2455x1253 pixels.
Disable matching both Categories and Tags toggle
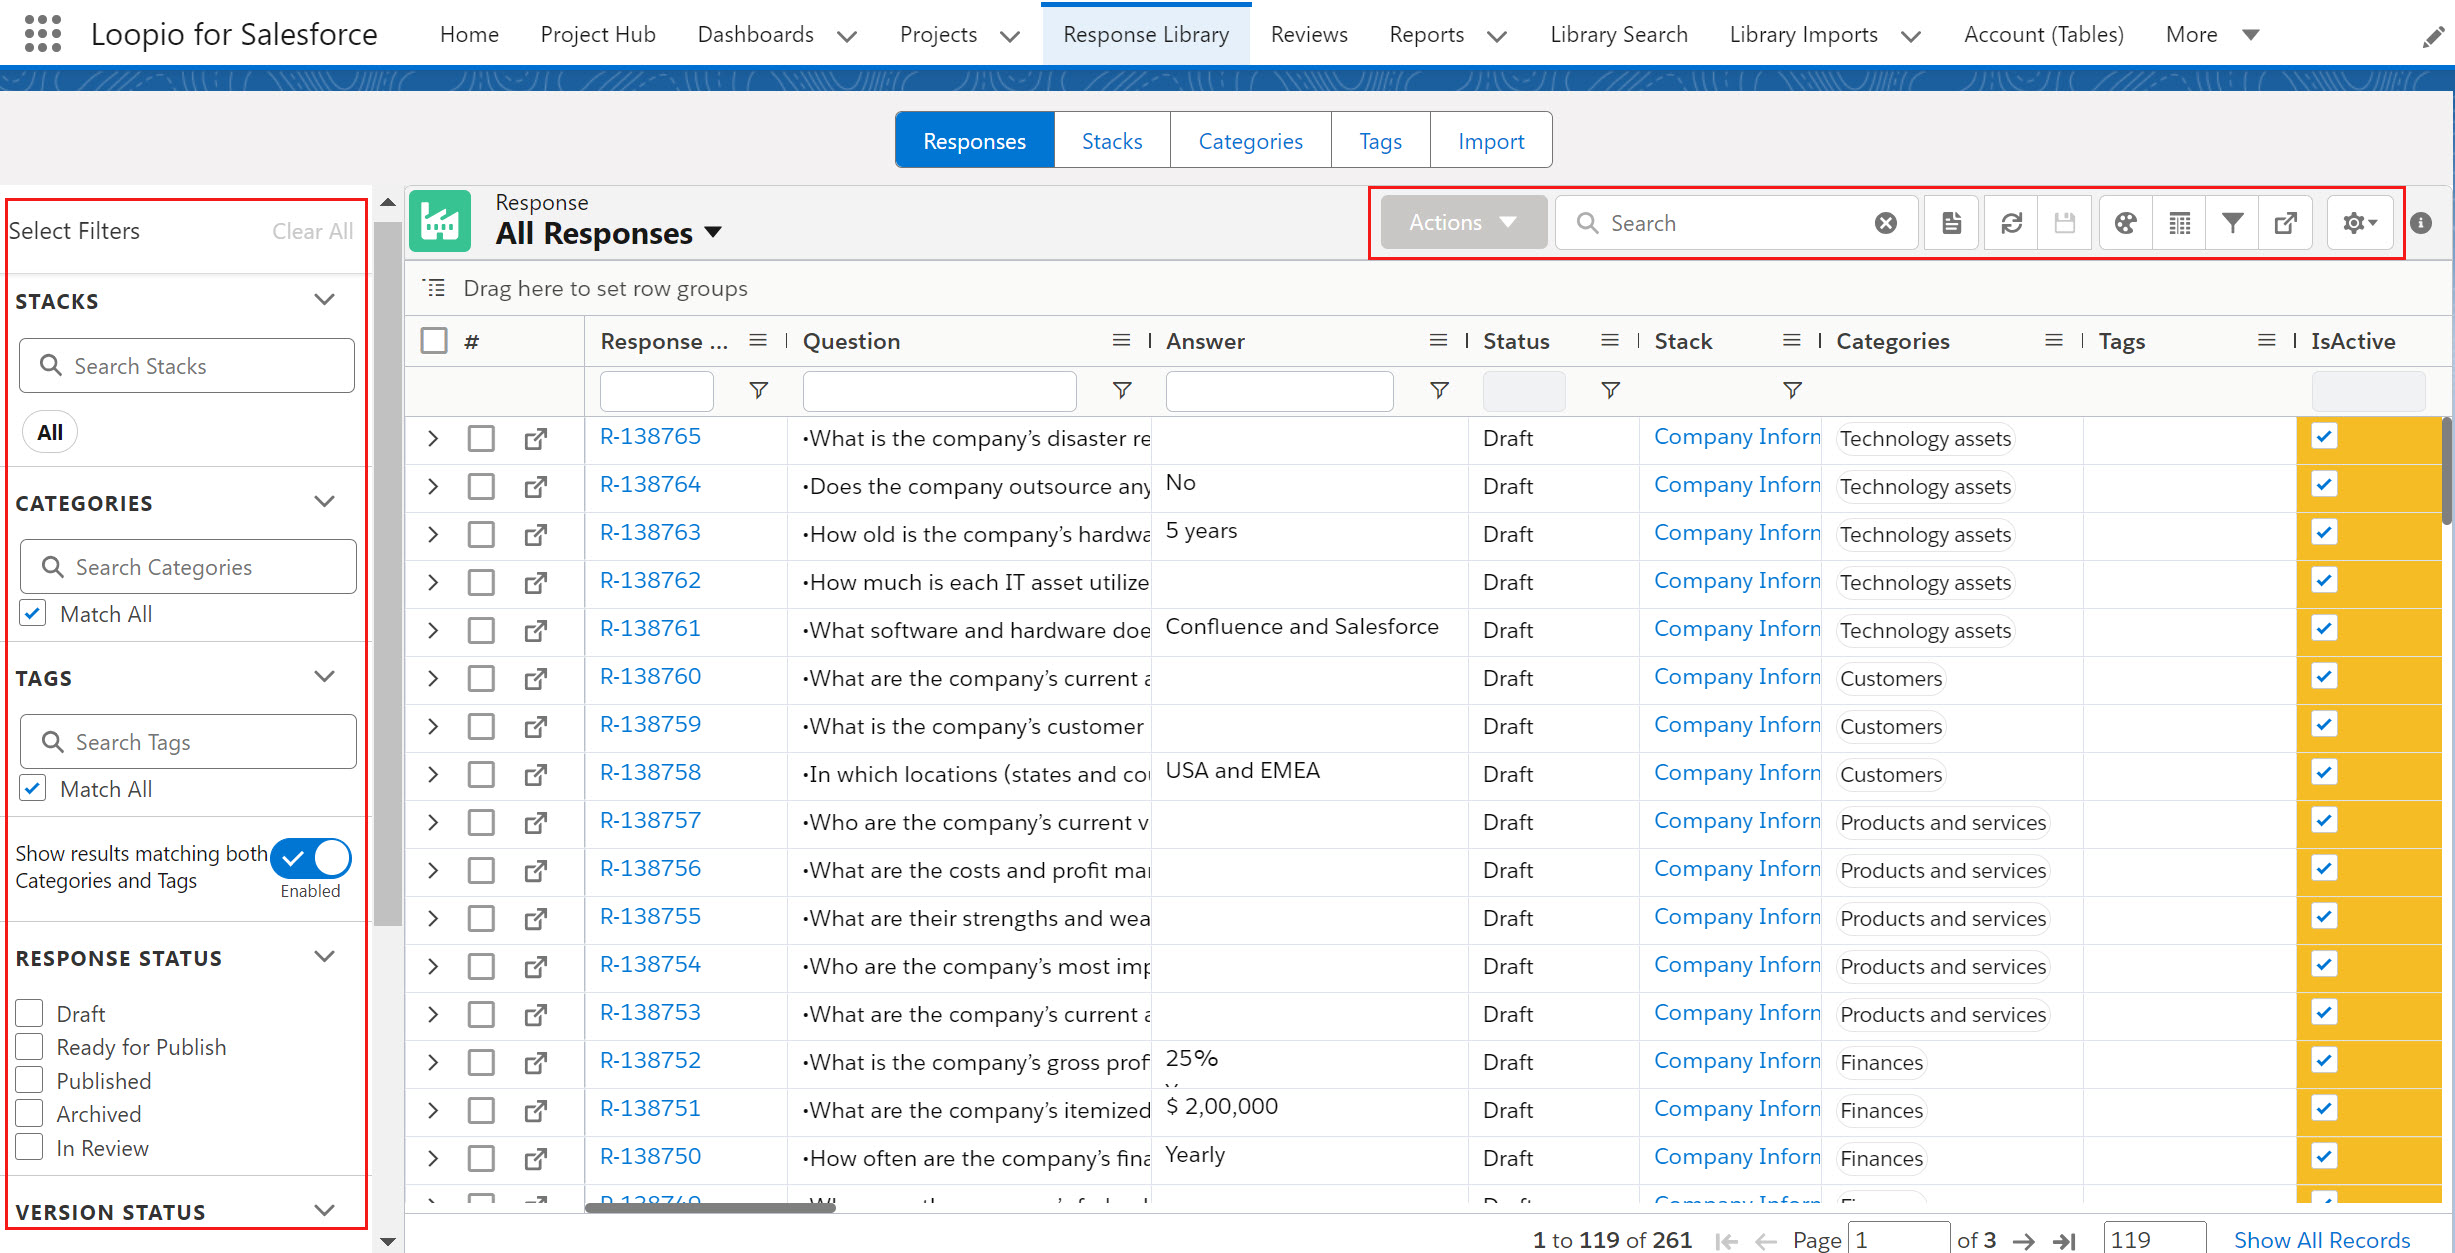311,858
